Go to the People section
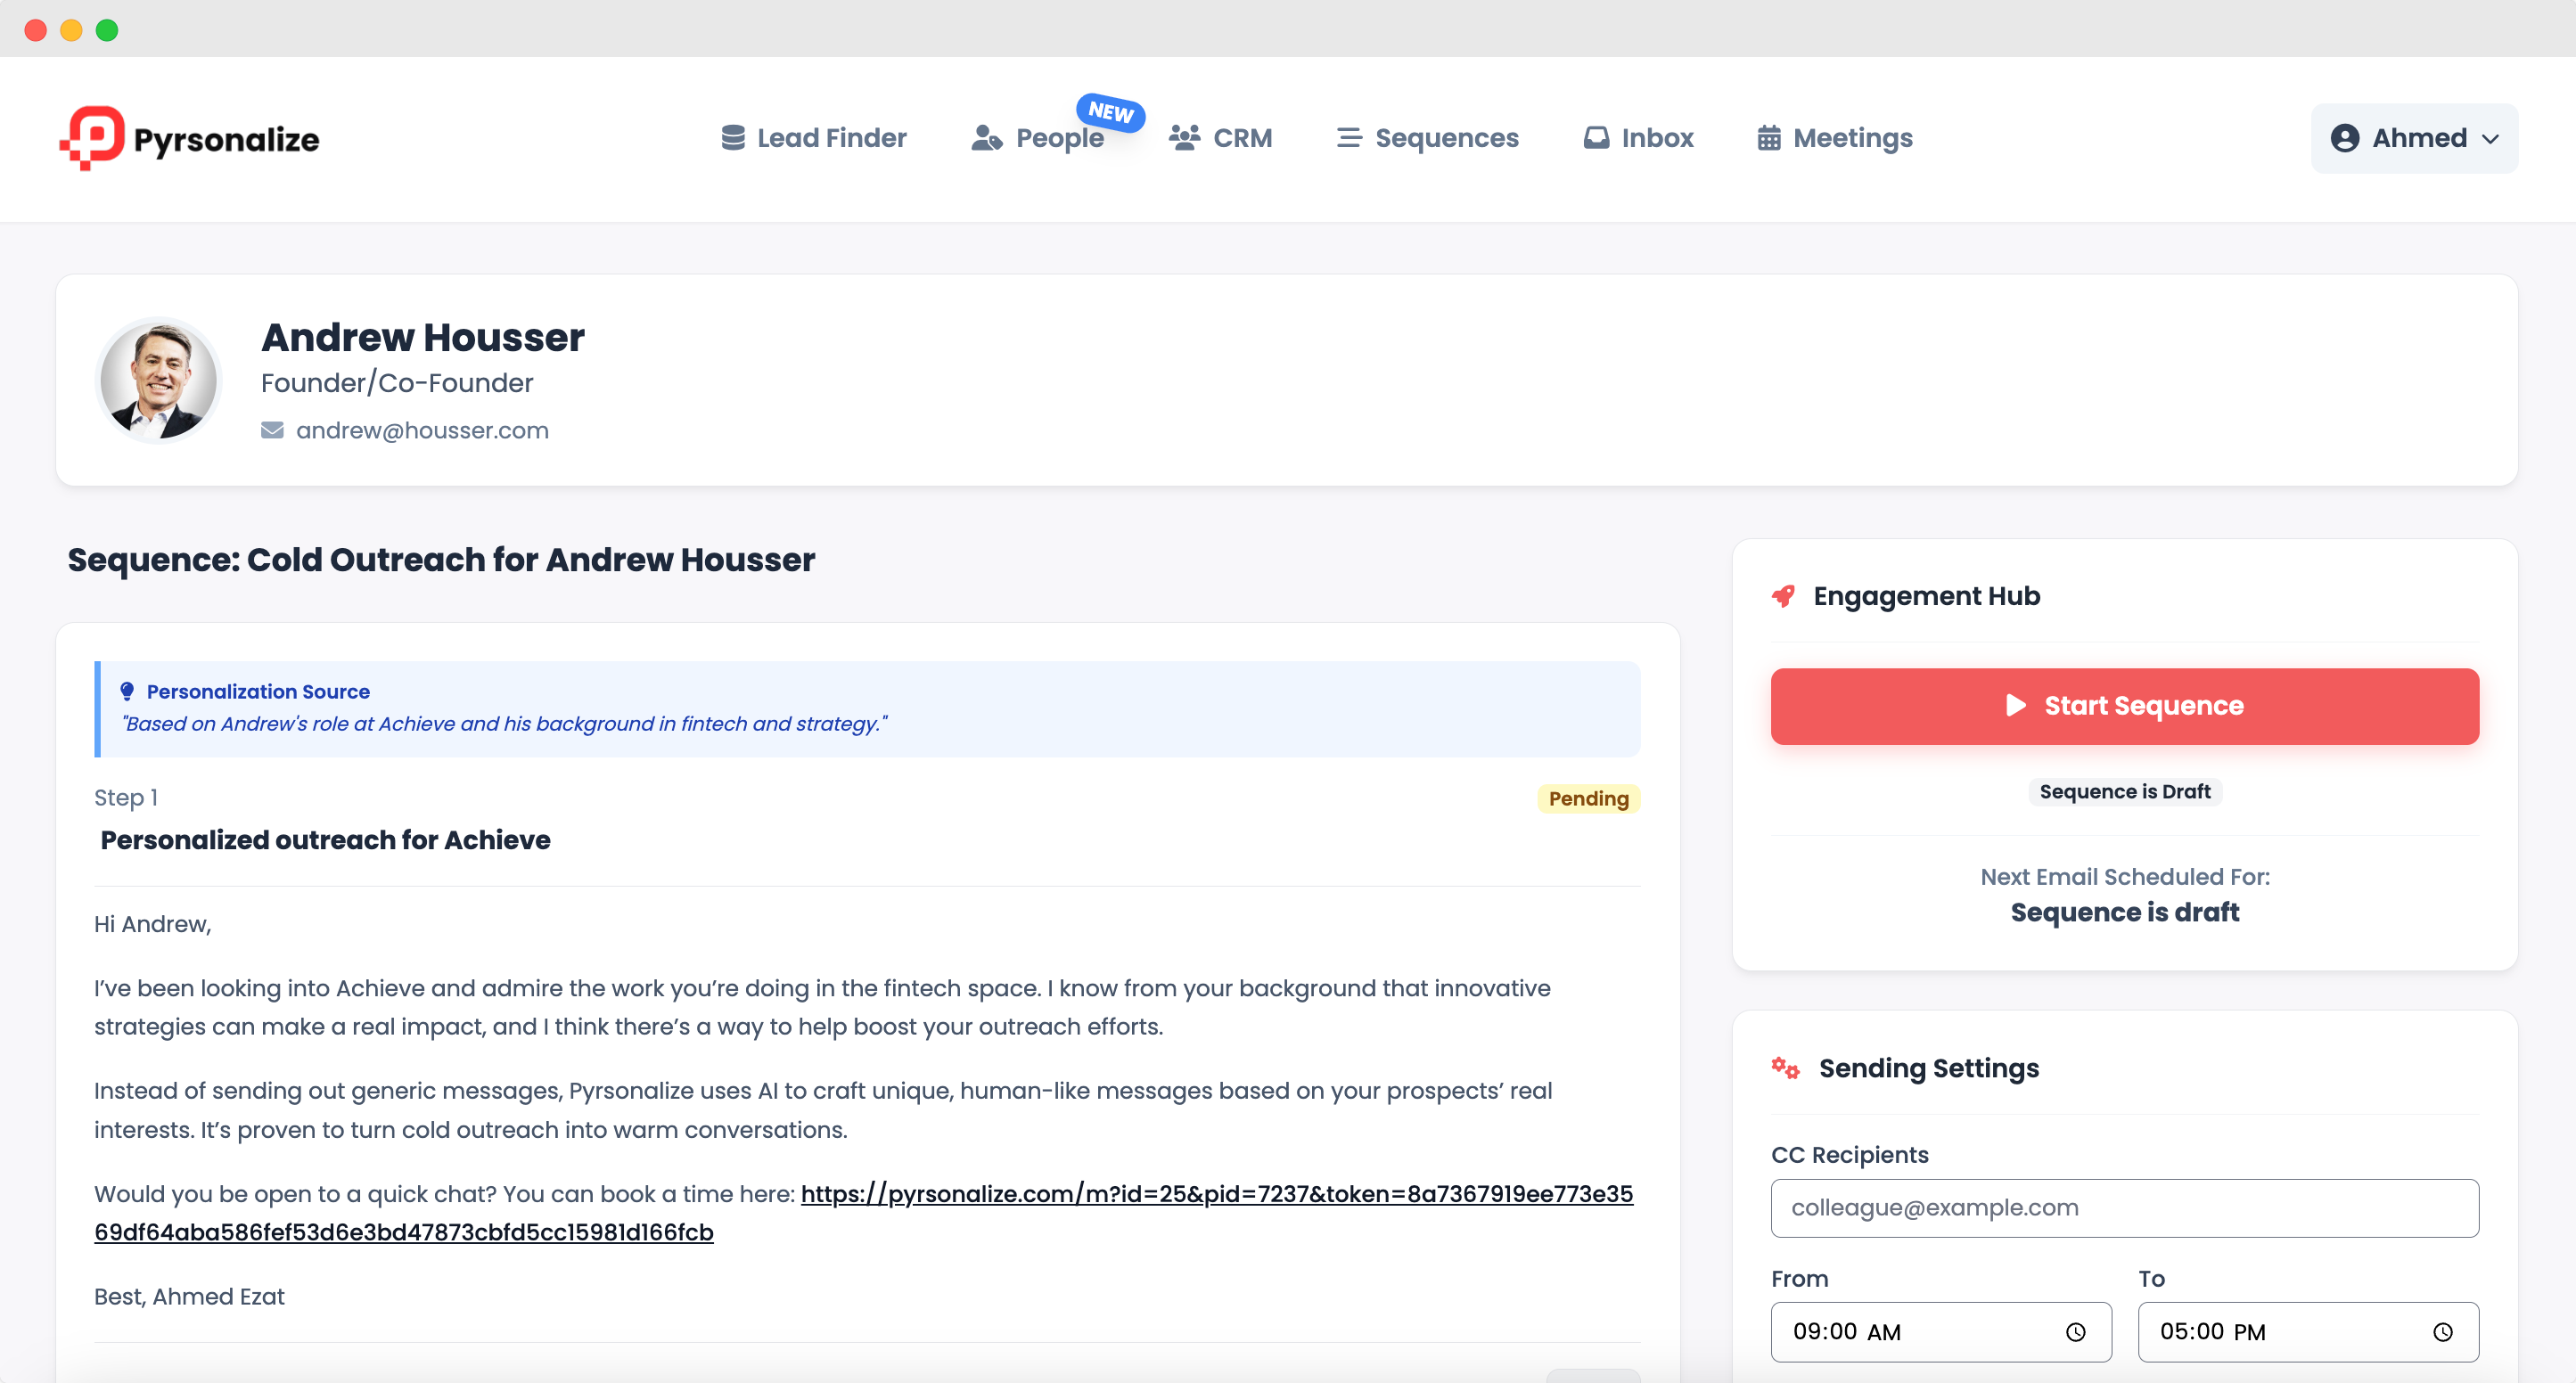2576x1383 pixels. pos(1038,138)
